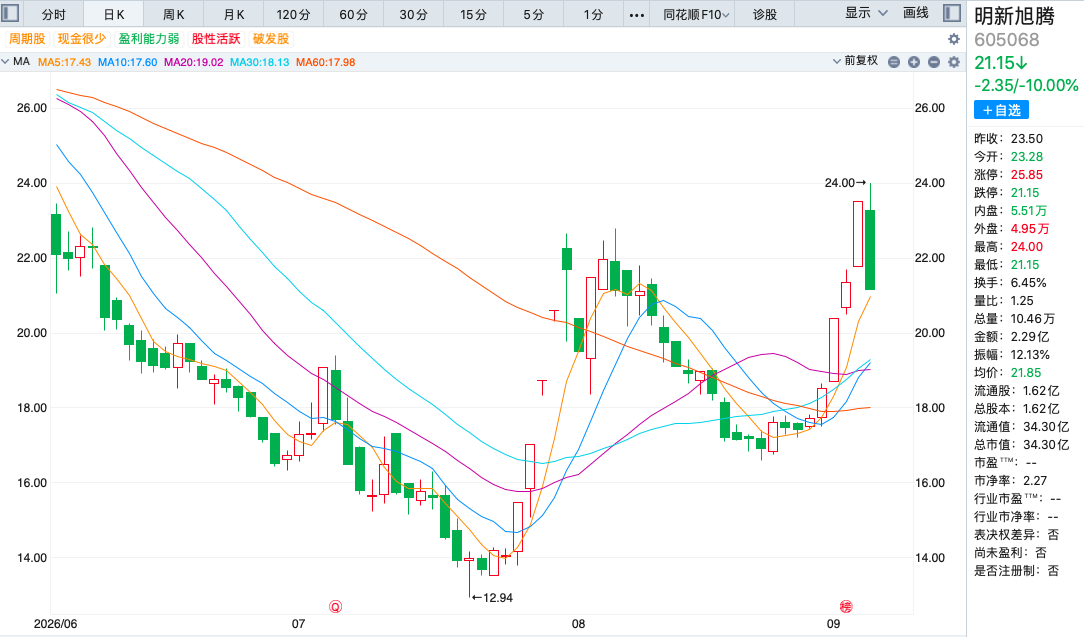1084x637 pixels.
Task: Click the first minus icon after 前复权
Action: [894, 62]
